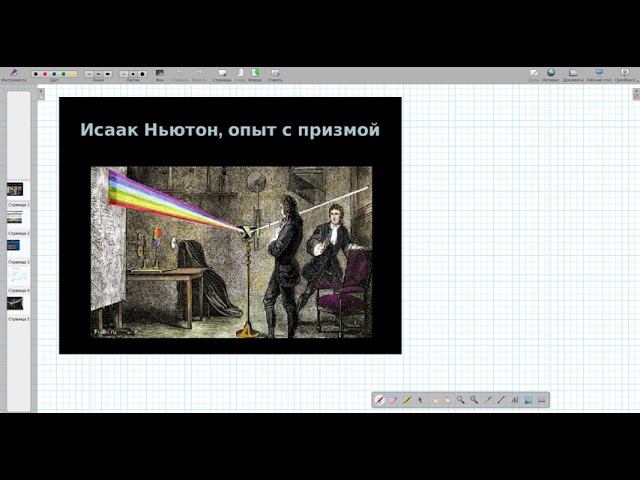640x480 pixels.
Task: Select the red pen color
Action: pos(45,74)
